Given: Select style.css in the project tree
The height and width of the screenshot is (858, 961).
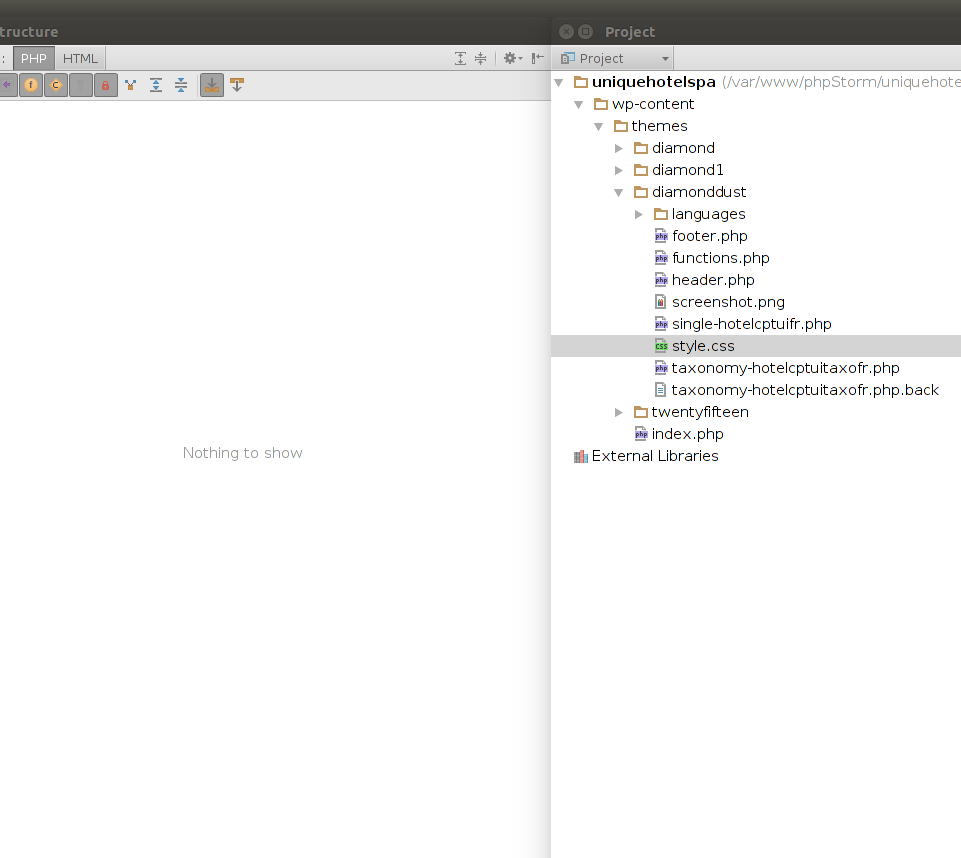Looking at the screenshot, I should pyautogui.click(x=703, y=346).
